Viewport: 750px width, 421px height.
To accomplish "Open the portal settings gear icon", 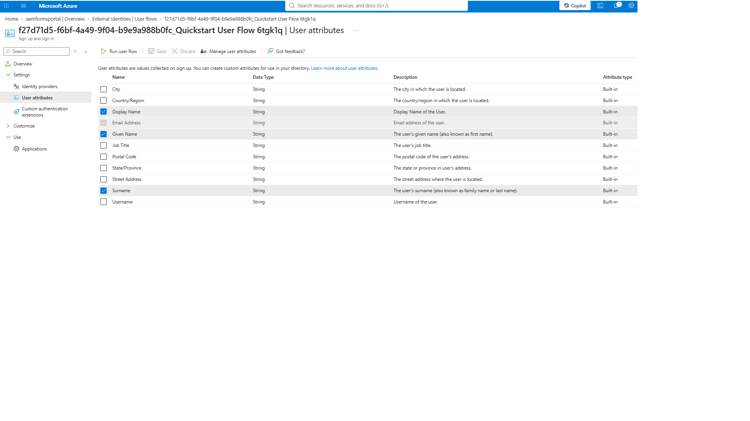I will point(631,6).
